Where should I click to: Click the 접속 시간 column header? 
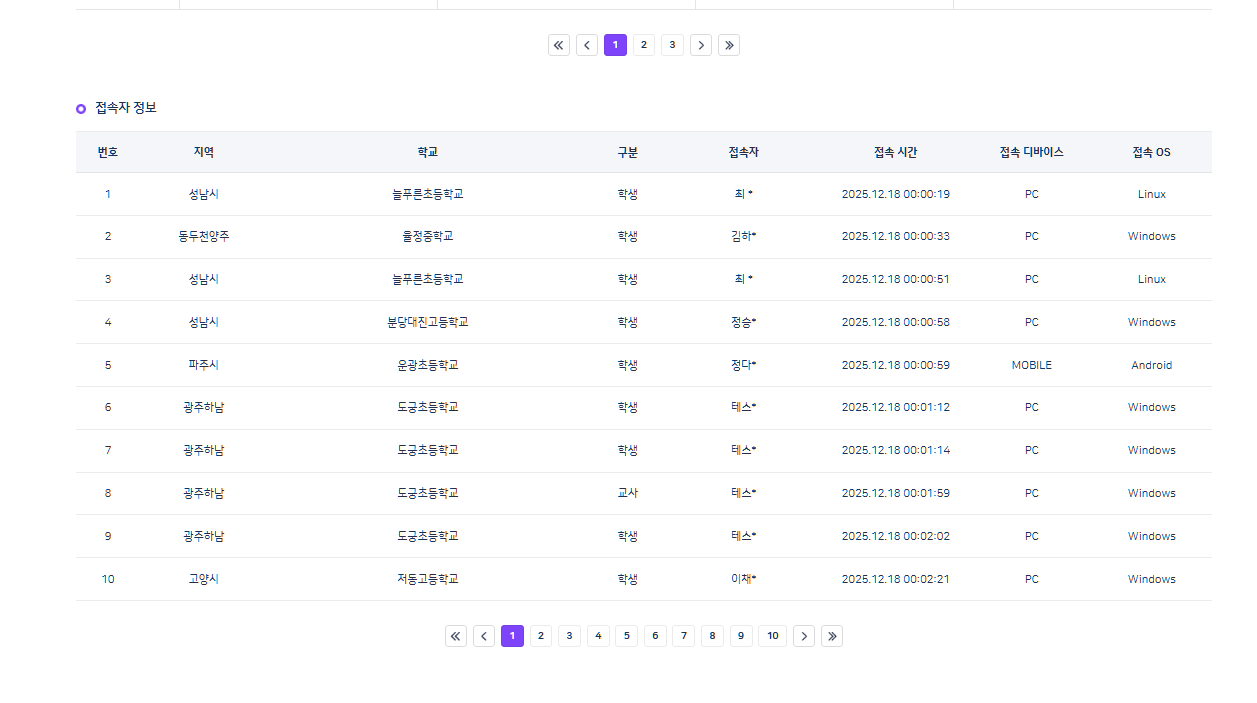895,152
